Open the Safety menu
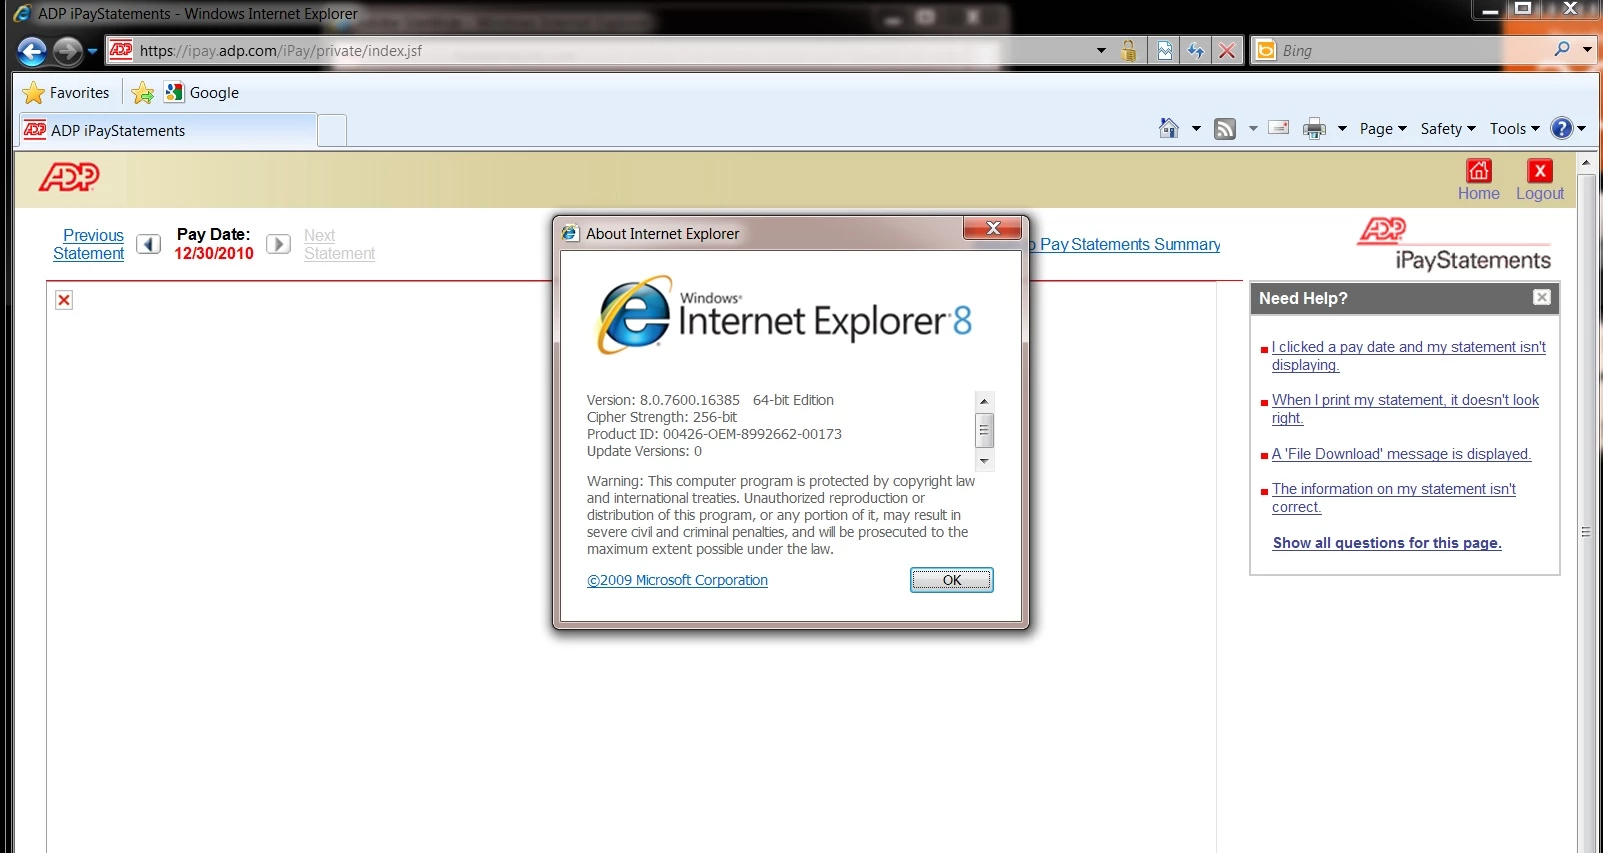1603x853 pixels. pyautogui.click(x=1448, y=129)
